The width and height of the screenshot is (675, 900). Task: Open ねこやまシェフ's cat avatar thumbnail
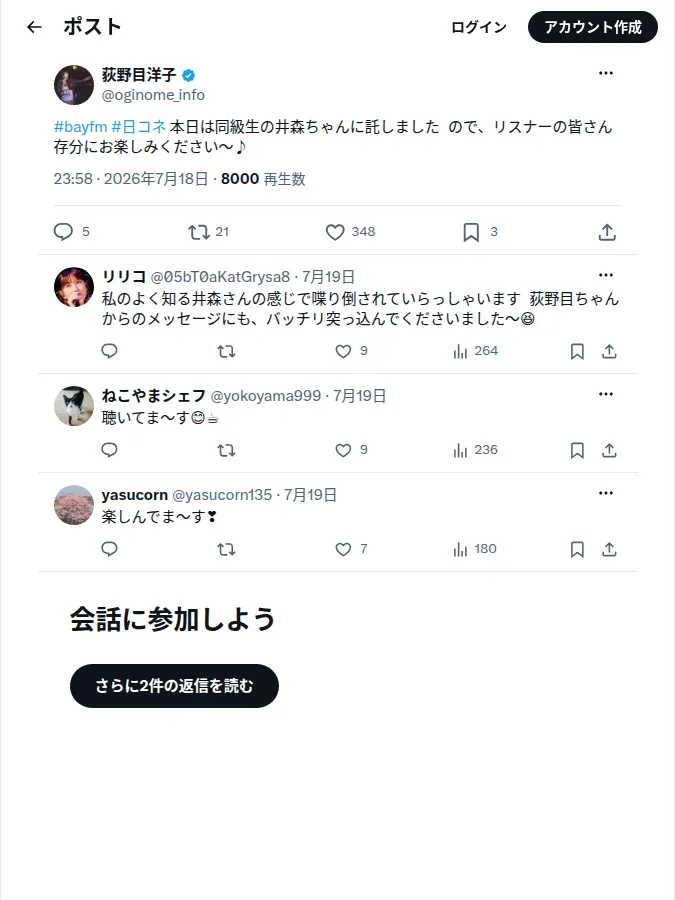coord(73,406)
